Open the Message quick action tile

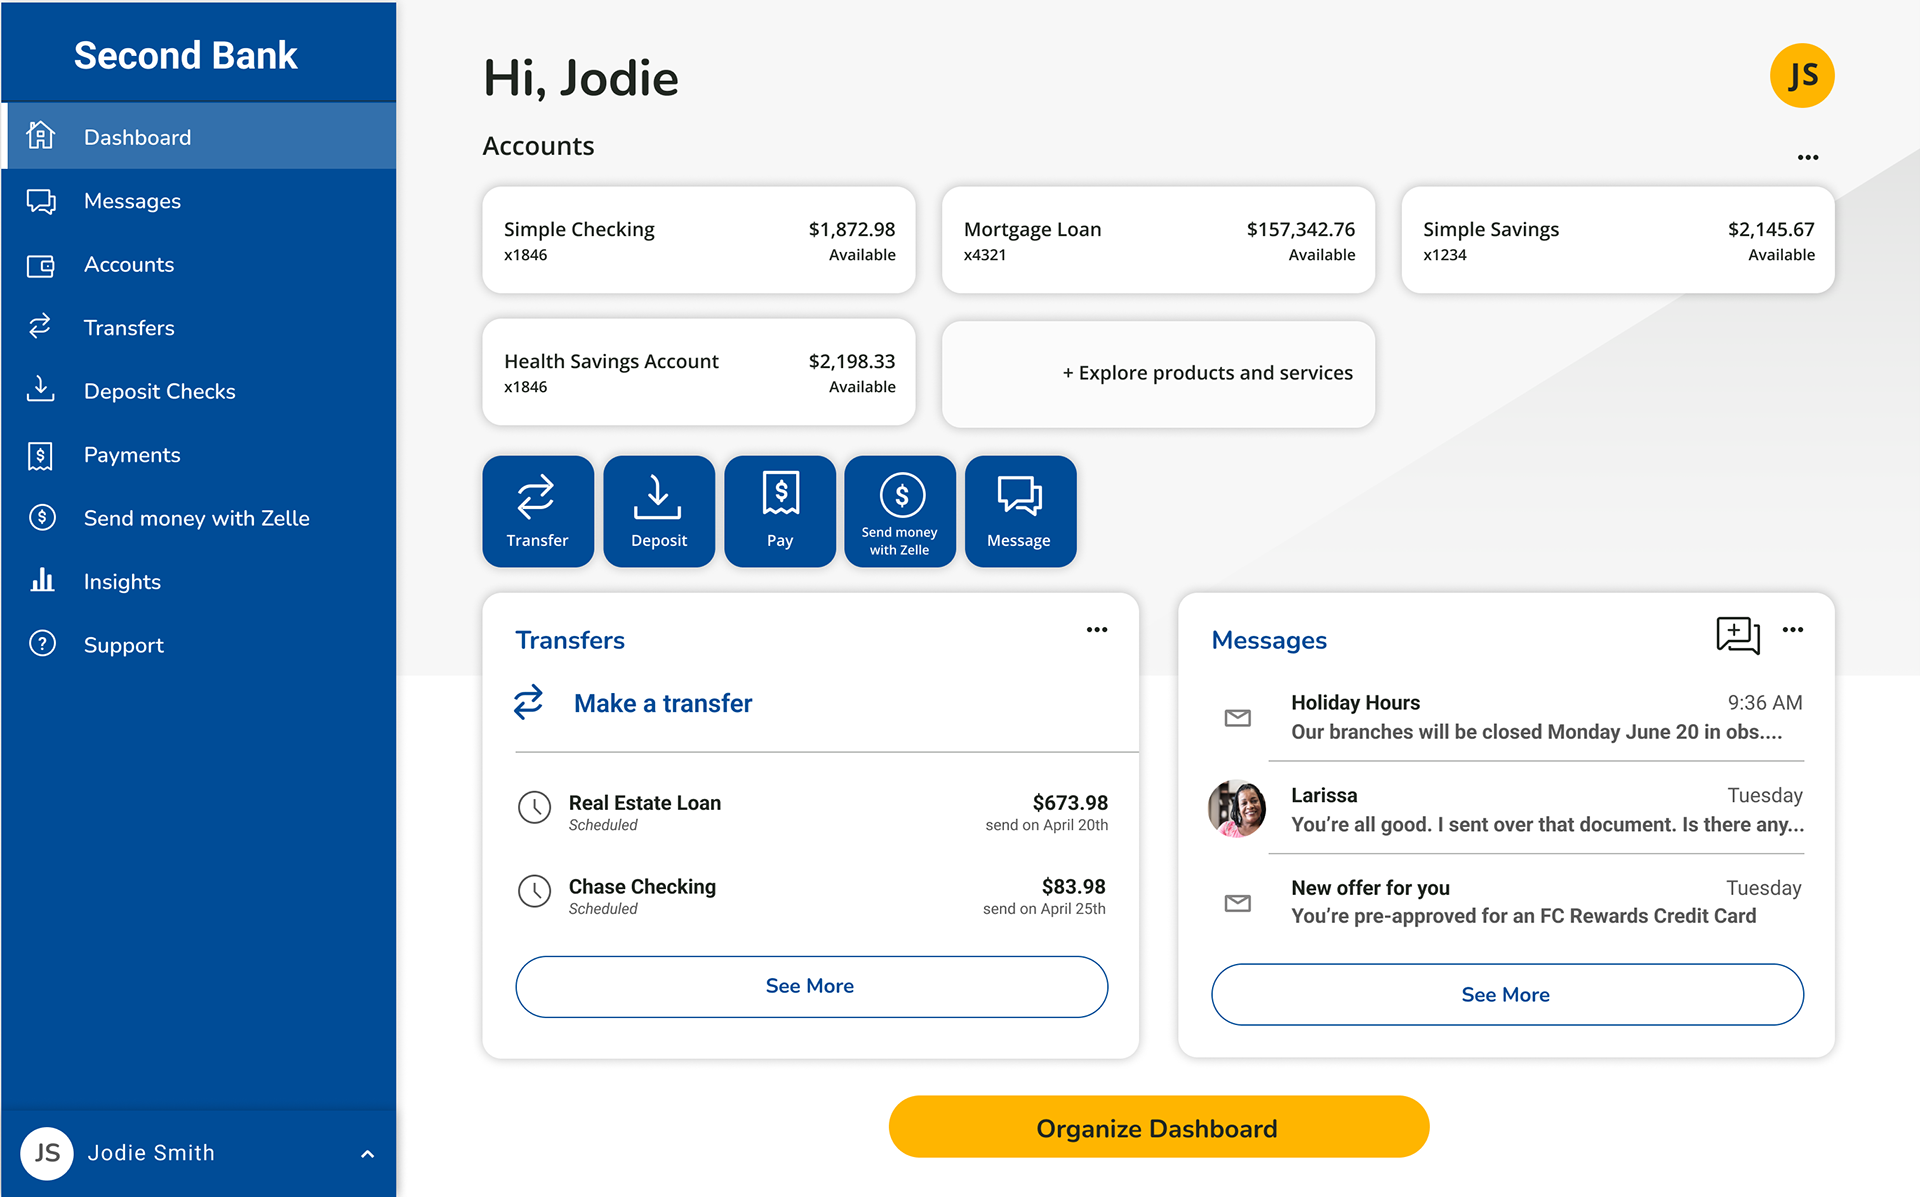coord(1020,511)
